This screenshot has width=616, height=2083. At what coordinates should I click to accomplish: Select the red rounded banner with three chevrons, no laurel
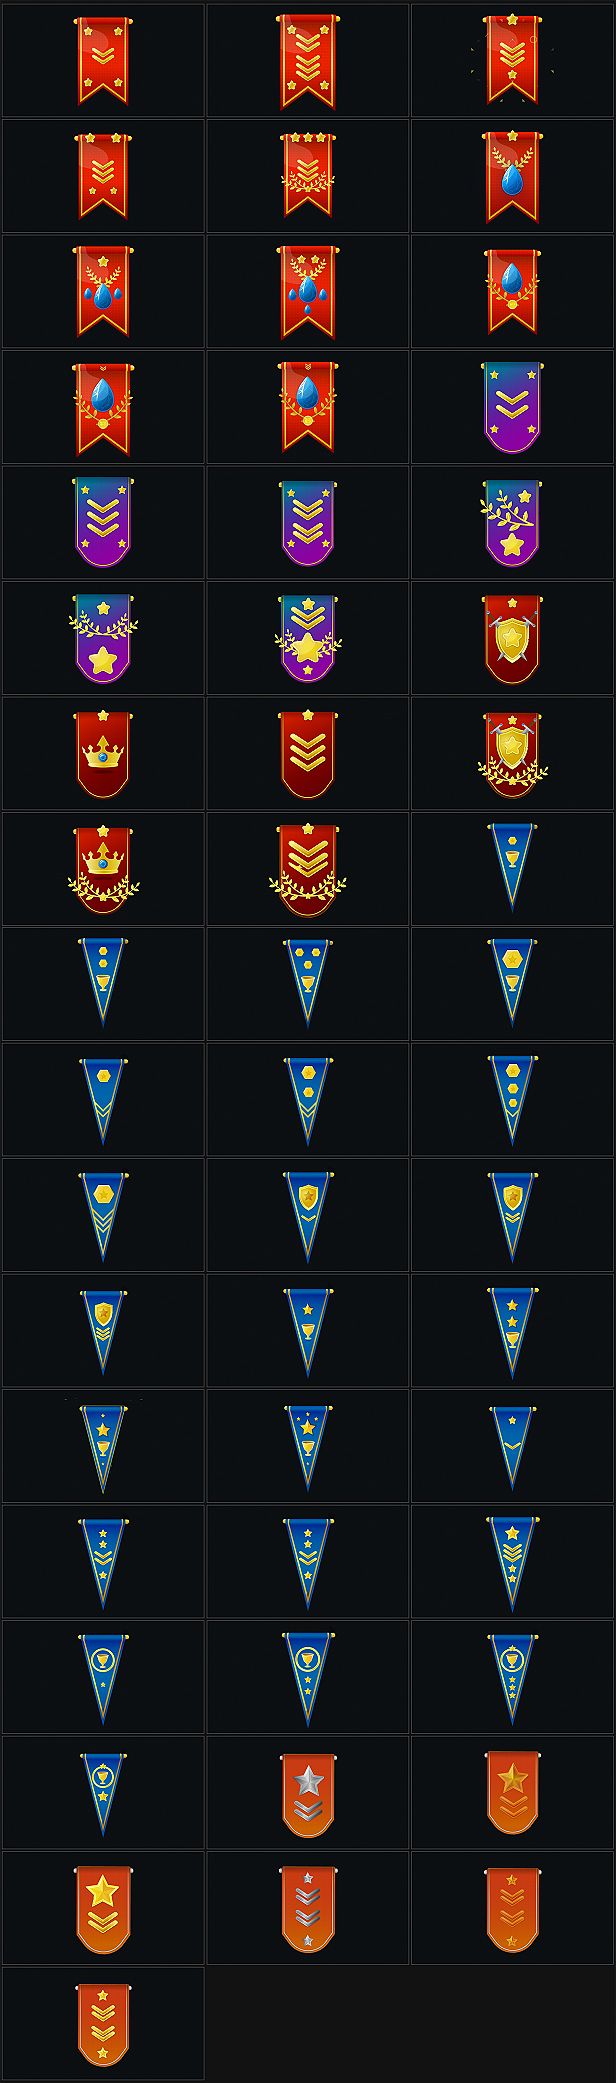coord(308,753)
